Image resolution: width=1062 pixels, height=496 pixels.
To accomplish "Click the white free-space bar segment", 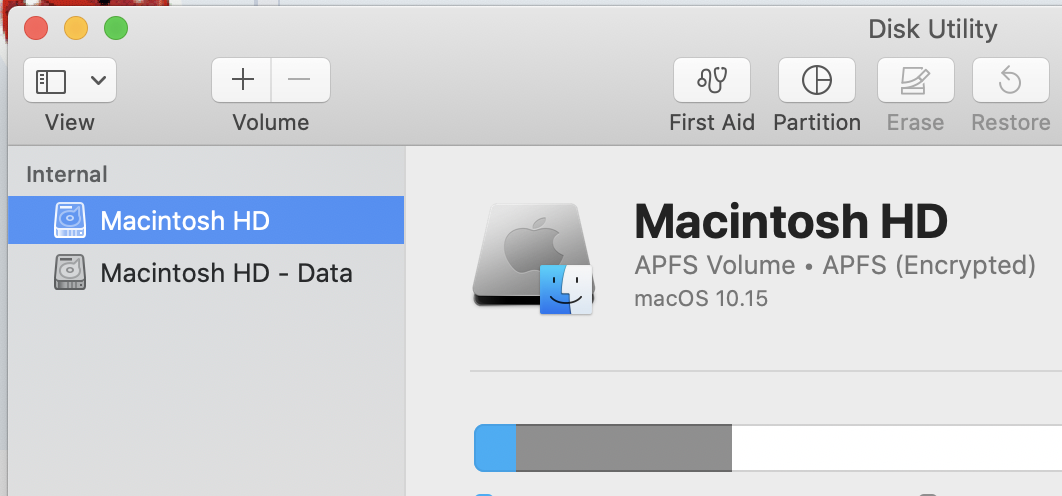I will (896, 448).
